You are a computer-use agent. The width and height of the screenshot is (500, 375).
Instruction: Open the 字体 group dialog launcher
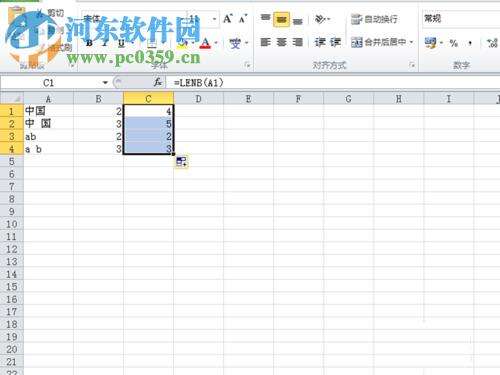pyautogui.click(x=247, y=65)
